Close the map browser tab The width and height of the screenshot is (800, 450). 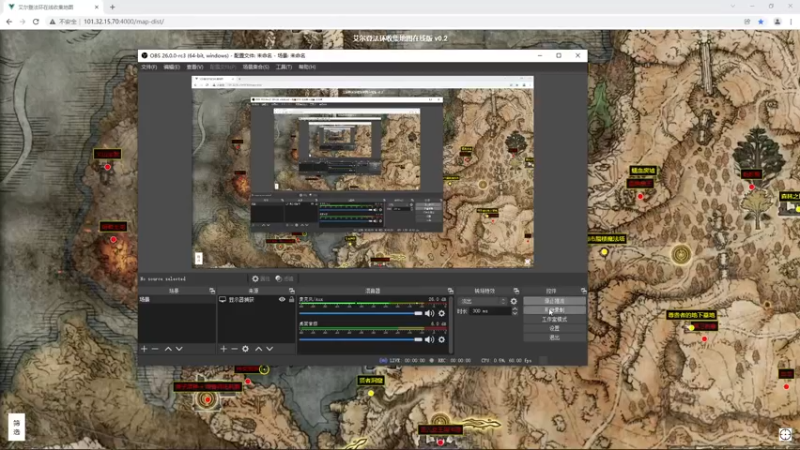pos(96,7)
